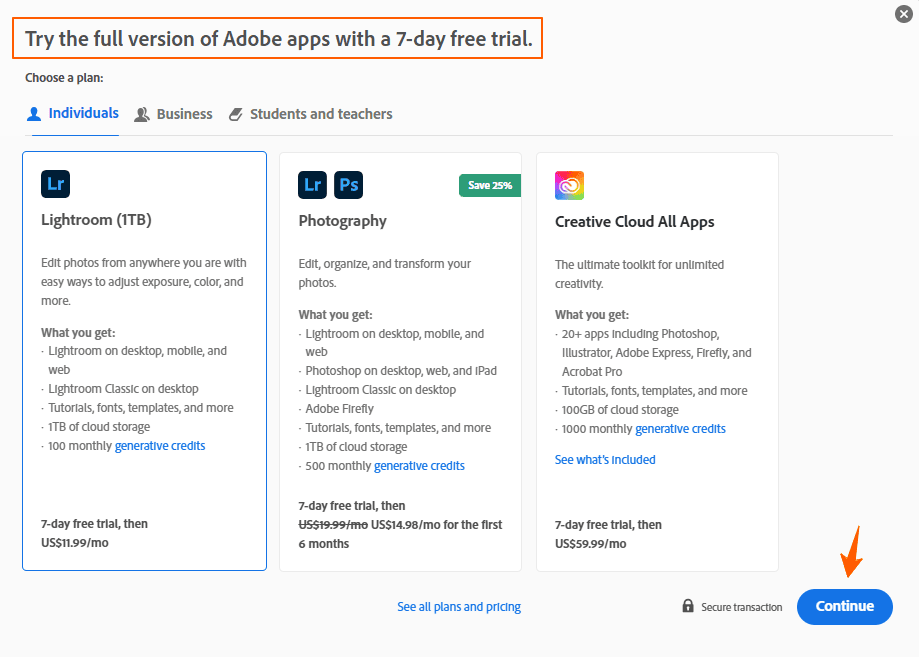The image size is (919, 657).
Task: Click the 7-day free trial headline
Action: click(278, 39)
